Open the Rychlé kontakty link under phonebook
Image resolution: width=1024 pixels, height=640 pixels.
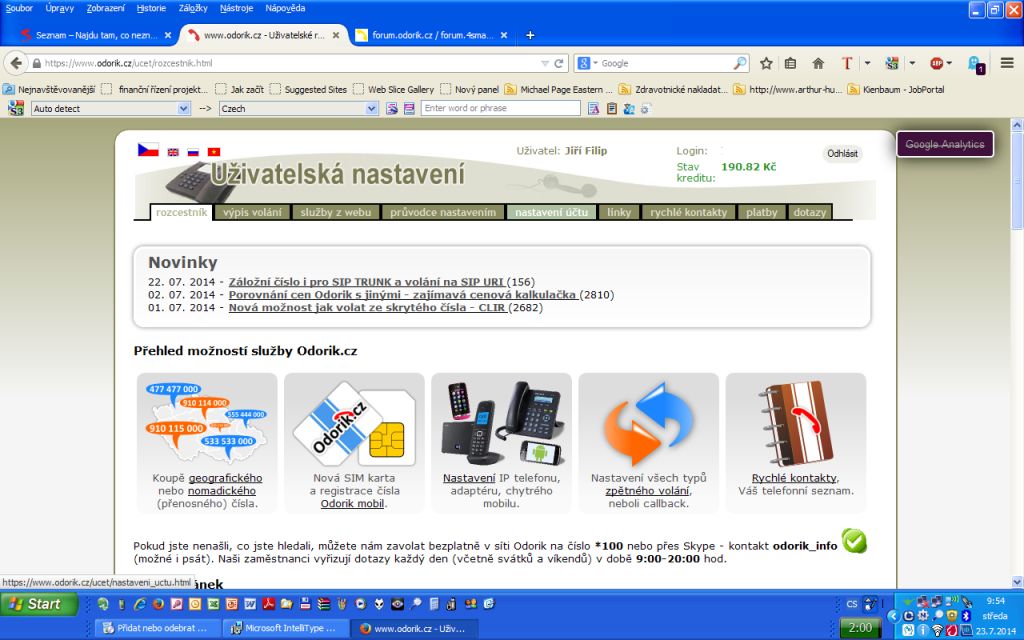(x=794, y=478)
